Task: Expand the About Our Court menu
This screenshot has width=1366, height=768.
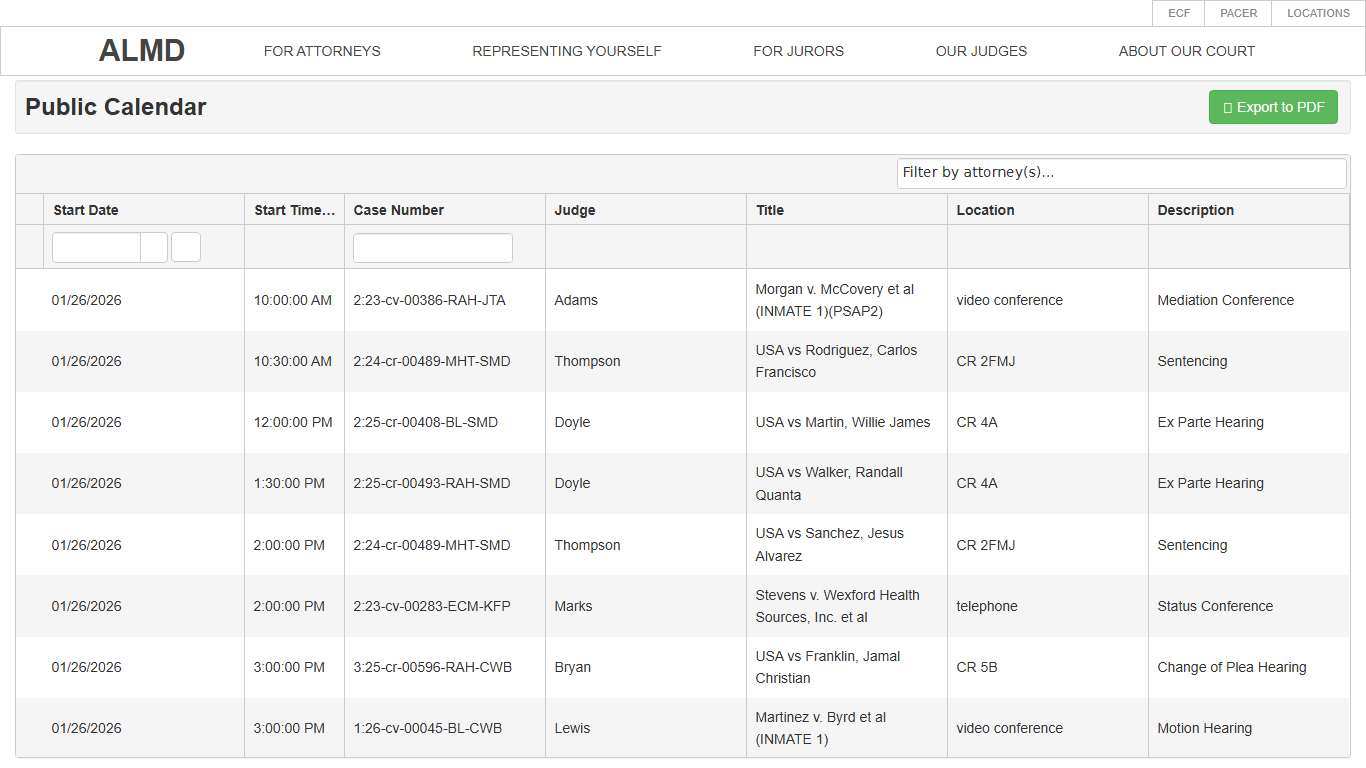Action: pyautogui.click(x=1186, y=51)
